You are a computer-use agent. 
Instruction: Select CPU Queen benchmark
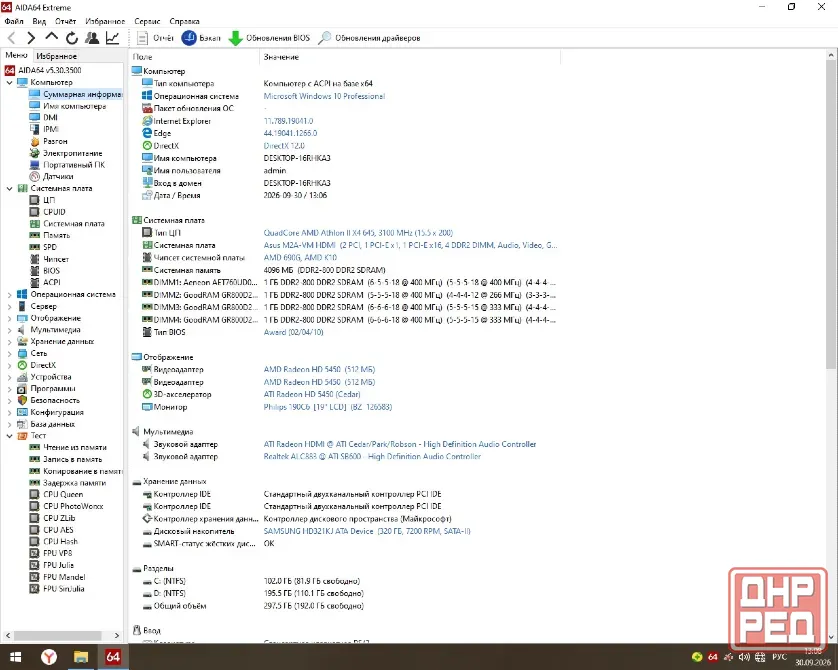63,494
